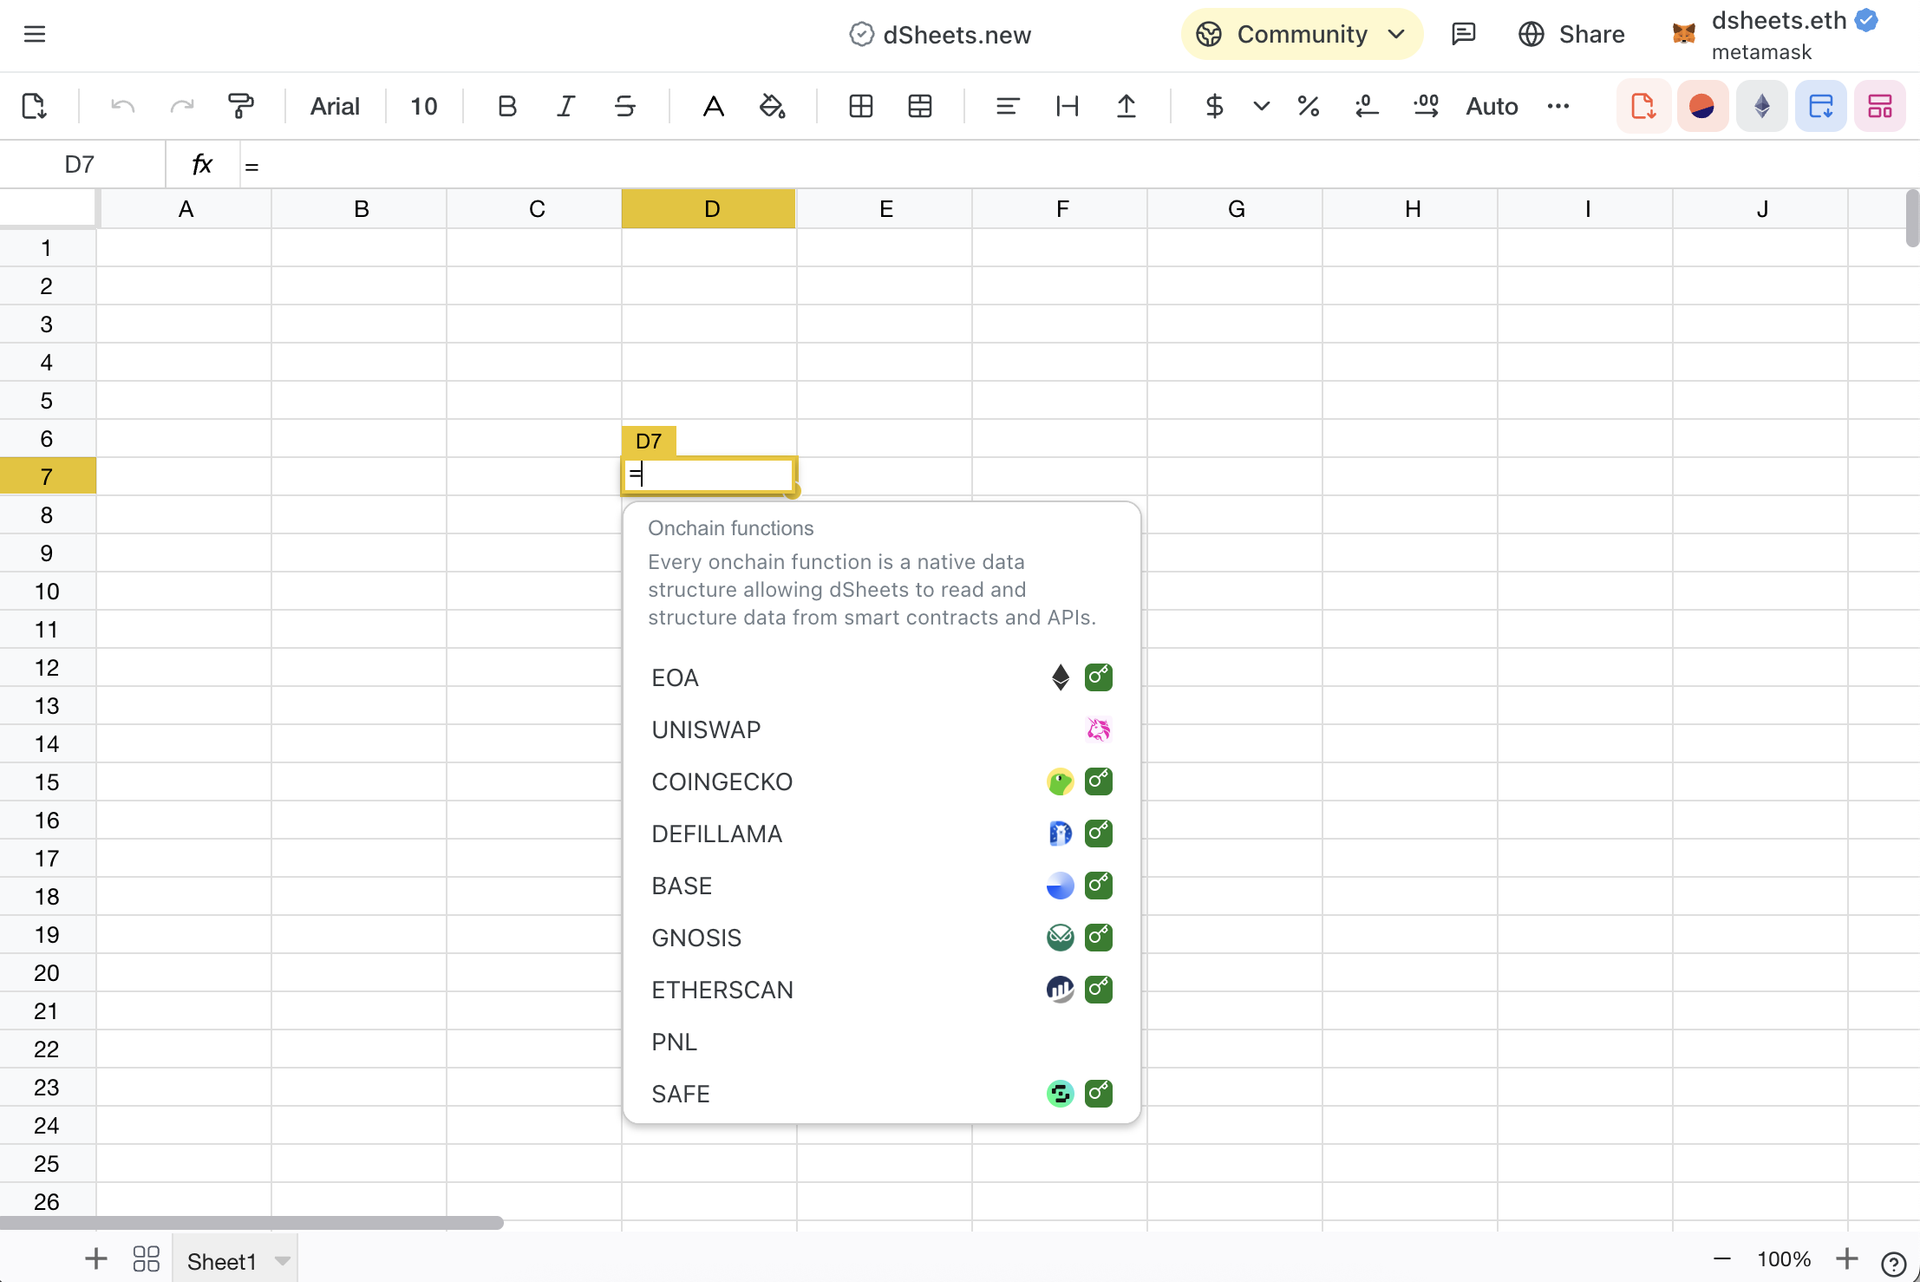1920x1282 pixels.
Task: Select ETHERSCAN from the onchain functions list
Action: (723, 989)
